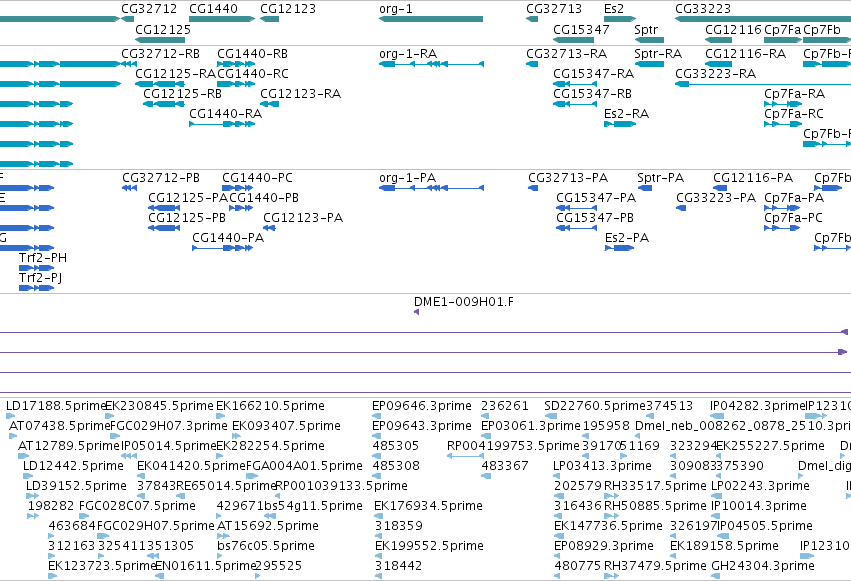This screenshot has width=851, height=581.
Task: Click the org-1 gene name
Action: [396, 9]
